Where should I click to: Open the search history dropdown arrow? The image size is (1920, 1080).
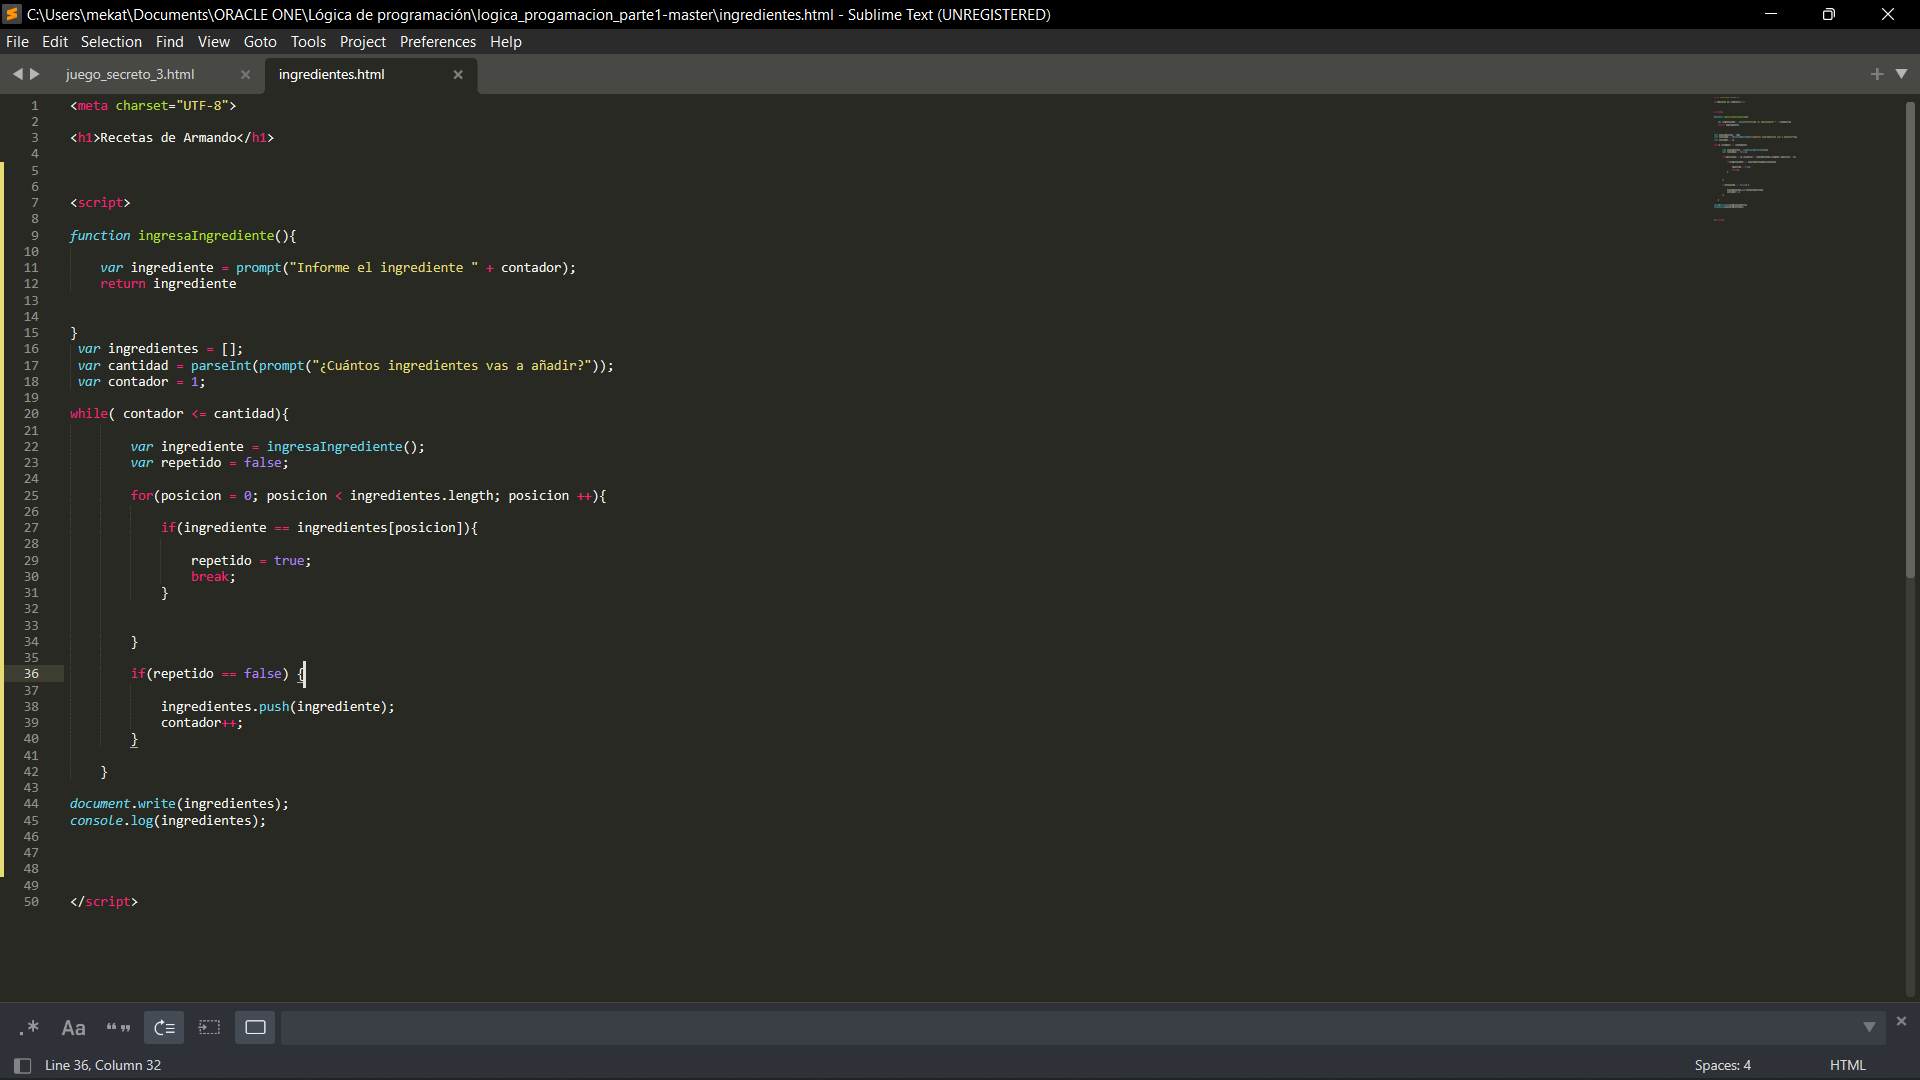(x=1869, y=1028)
